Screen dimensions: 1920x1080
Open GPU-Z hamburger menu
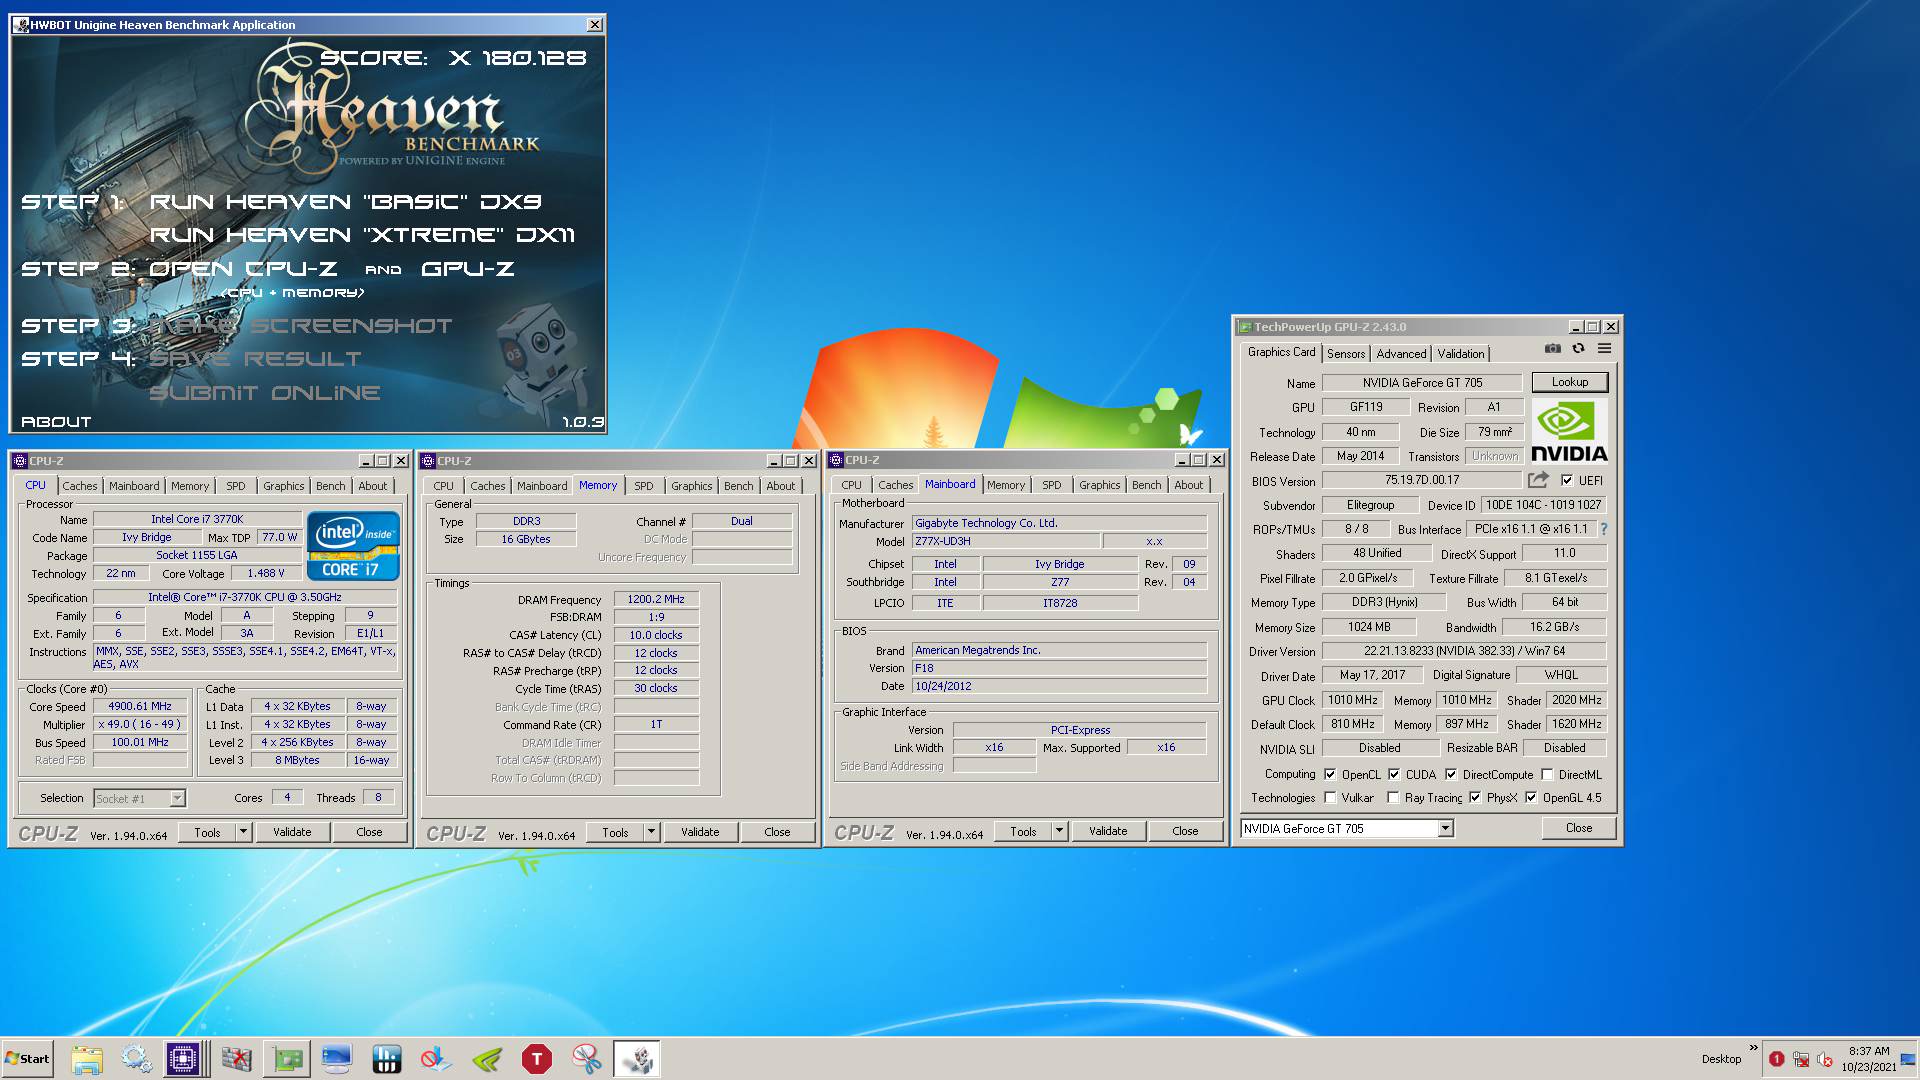coord(1604,349)
